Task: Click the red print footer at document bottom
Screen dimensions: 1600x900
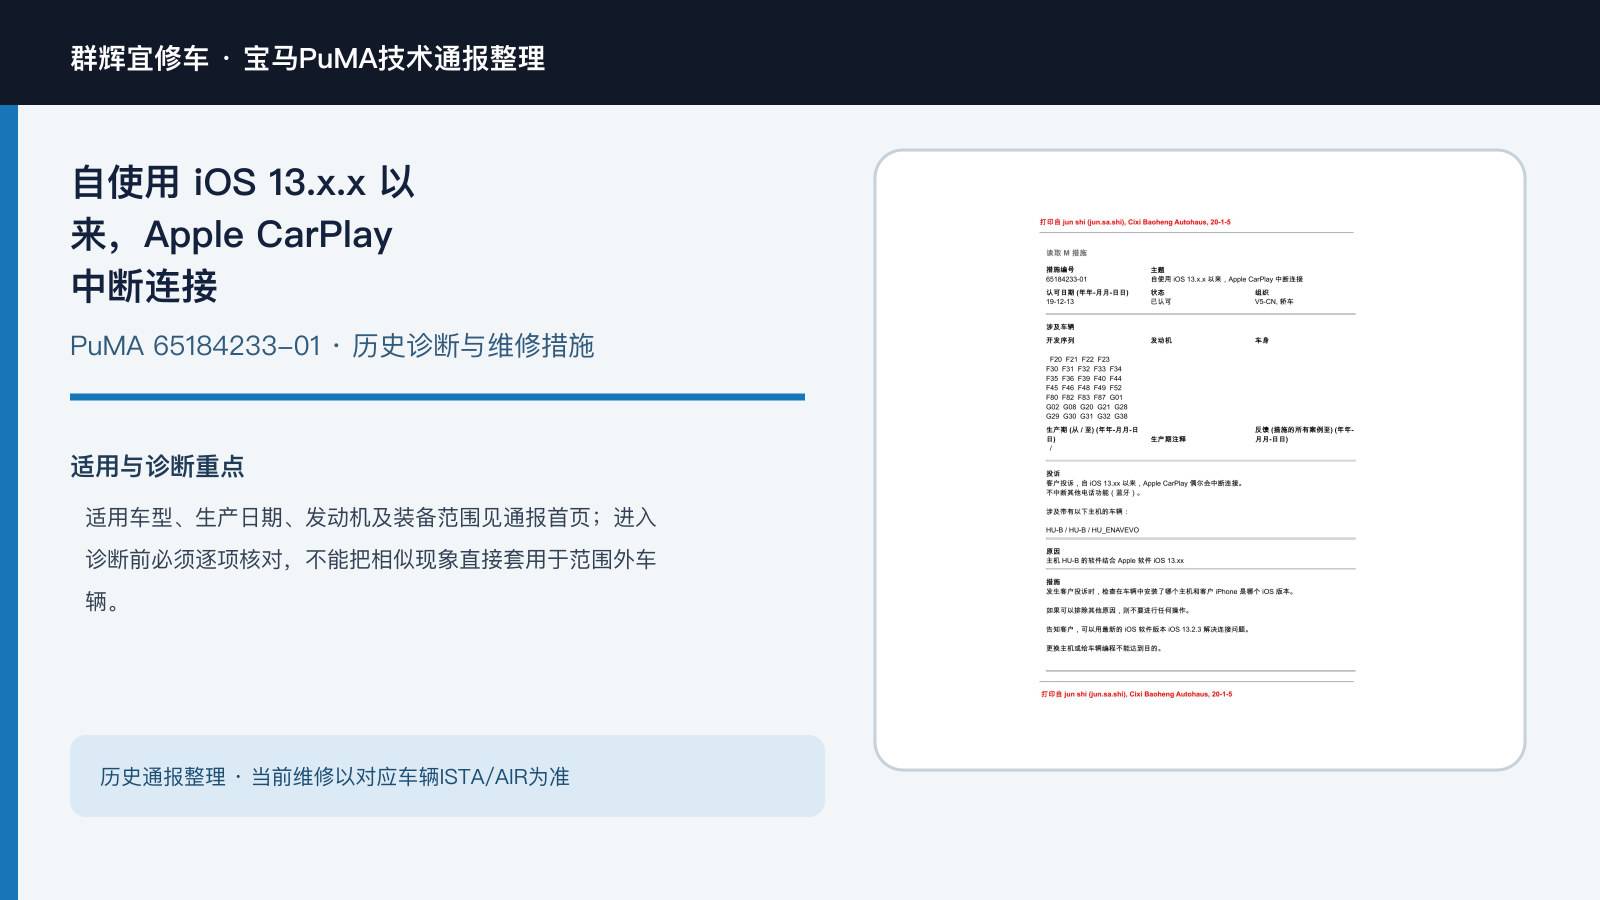Action: (x=1137, y=694)
